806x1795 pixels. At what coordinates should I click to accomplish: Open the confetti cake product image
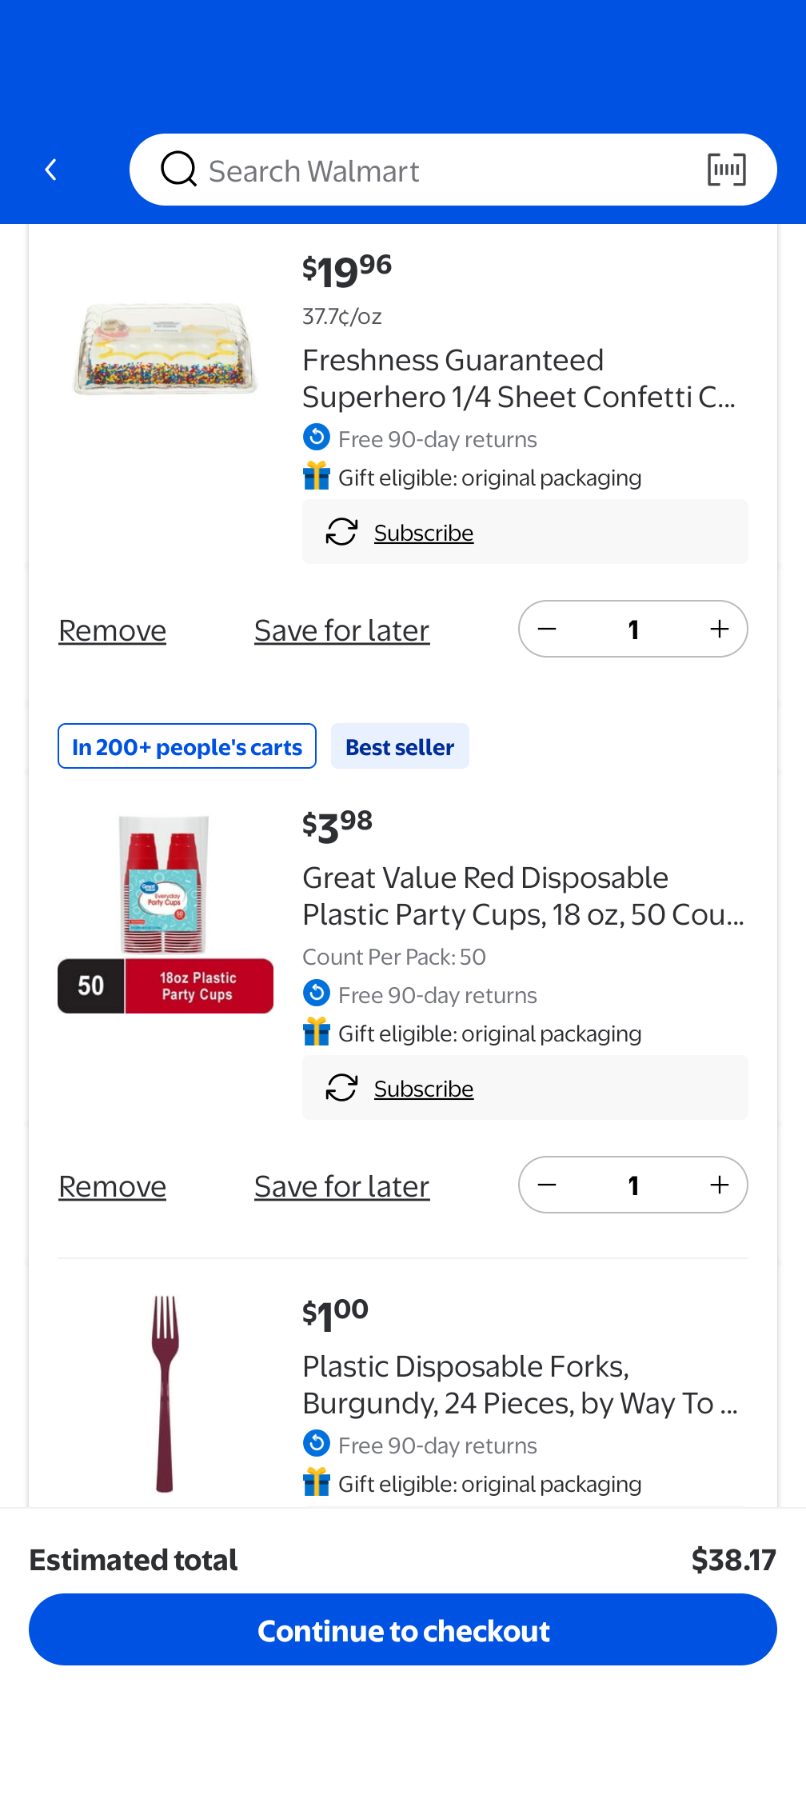[165, 349]
